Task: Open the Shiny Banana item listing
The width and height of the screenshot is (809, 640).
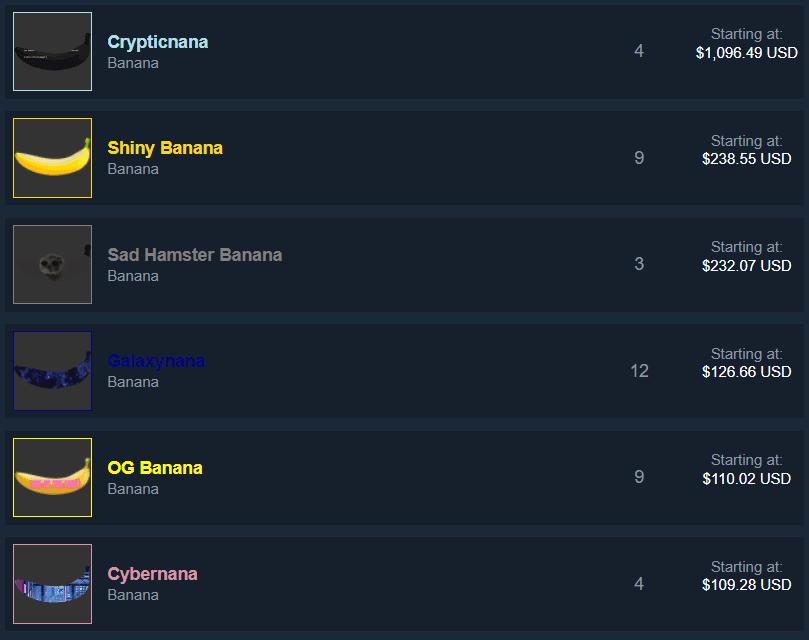Action: point(165,147)
